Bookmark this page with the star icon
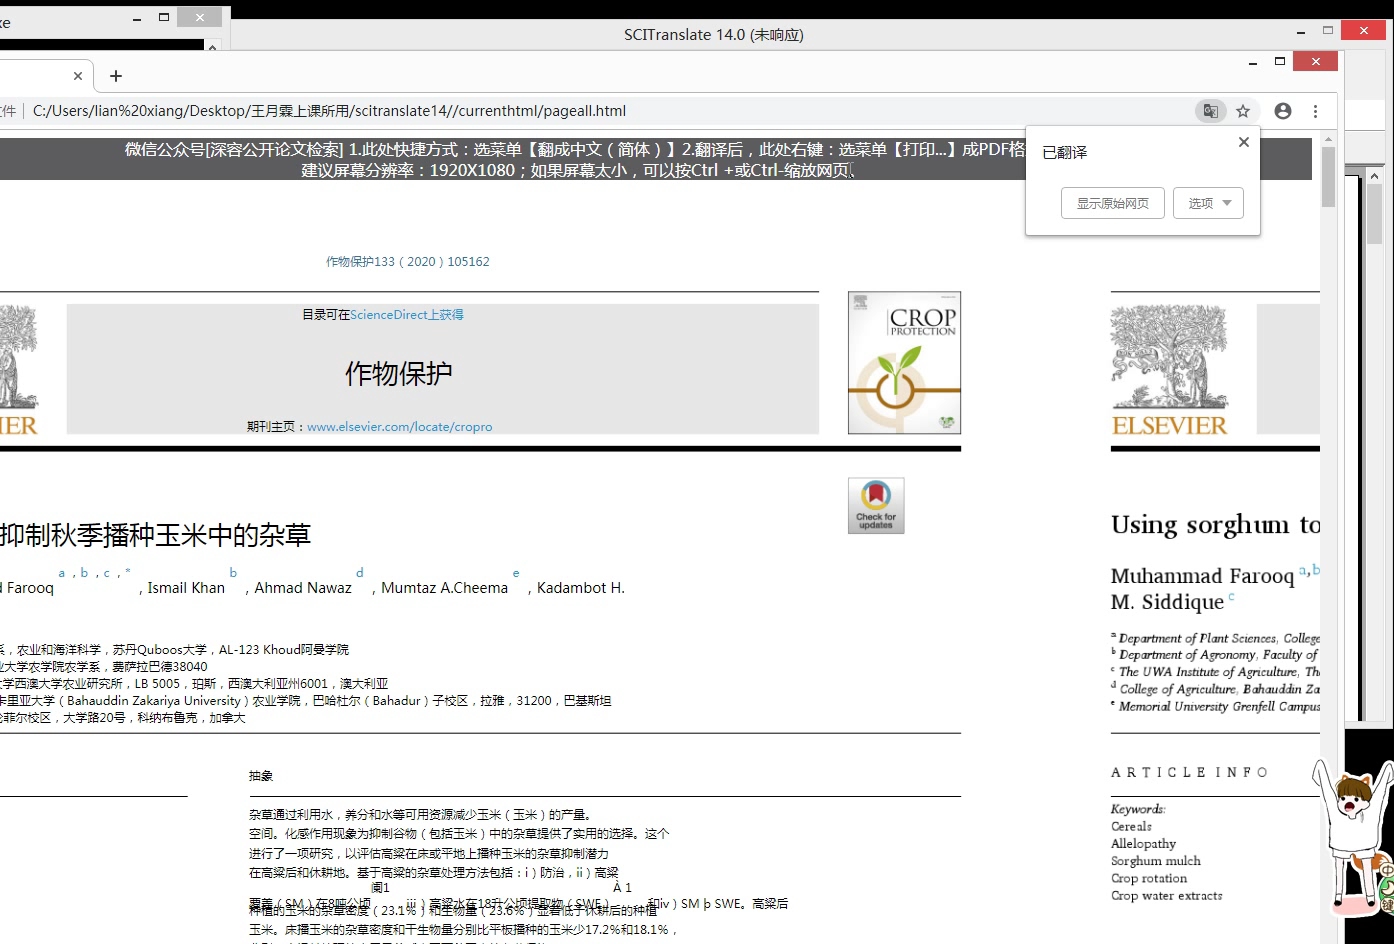 (x=1243, y=111)
